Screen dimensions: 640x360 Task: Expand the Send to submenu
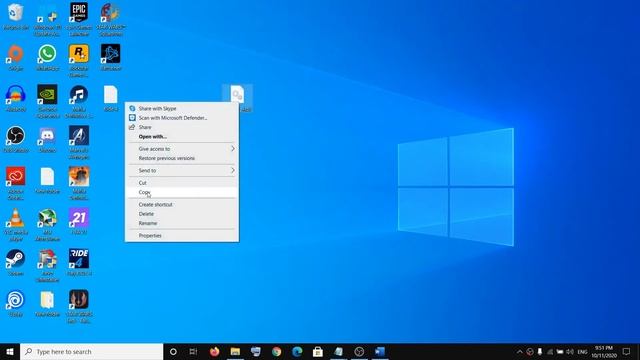(182, 171)
